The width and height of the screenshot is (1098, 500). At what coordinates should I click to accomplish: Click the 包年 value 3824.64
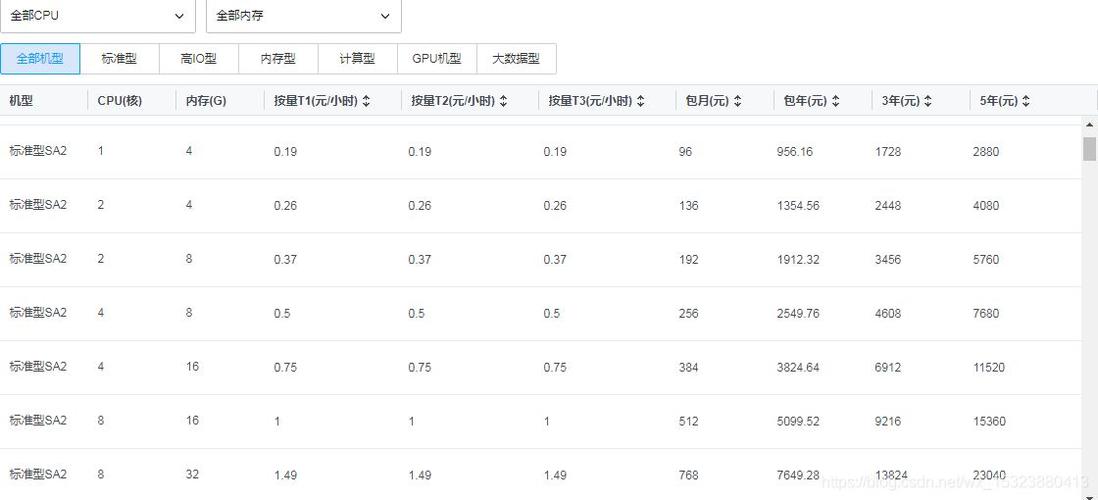tap(798, 368)
